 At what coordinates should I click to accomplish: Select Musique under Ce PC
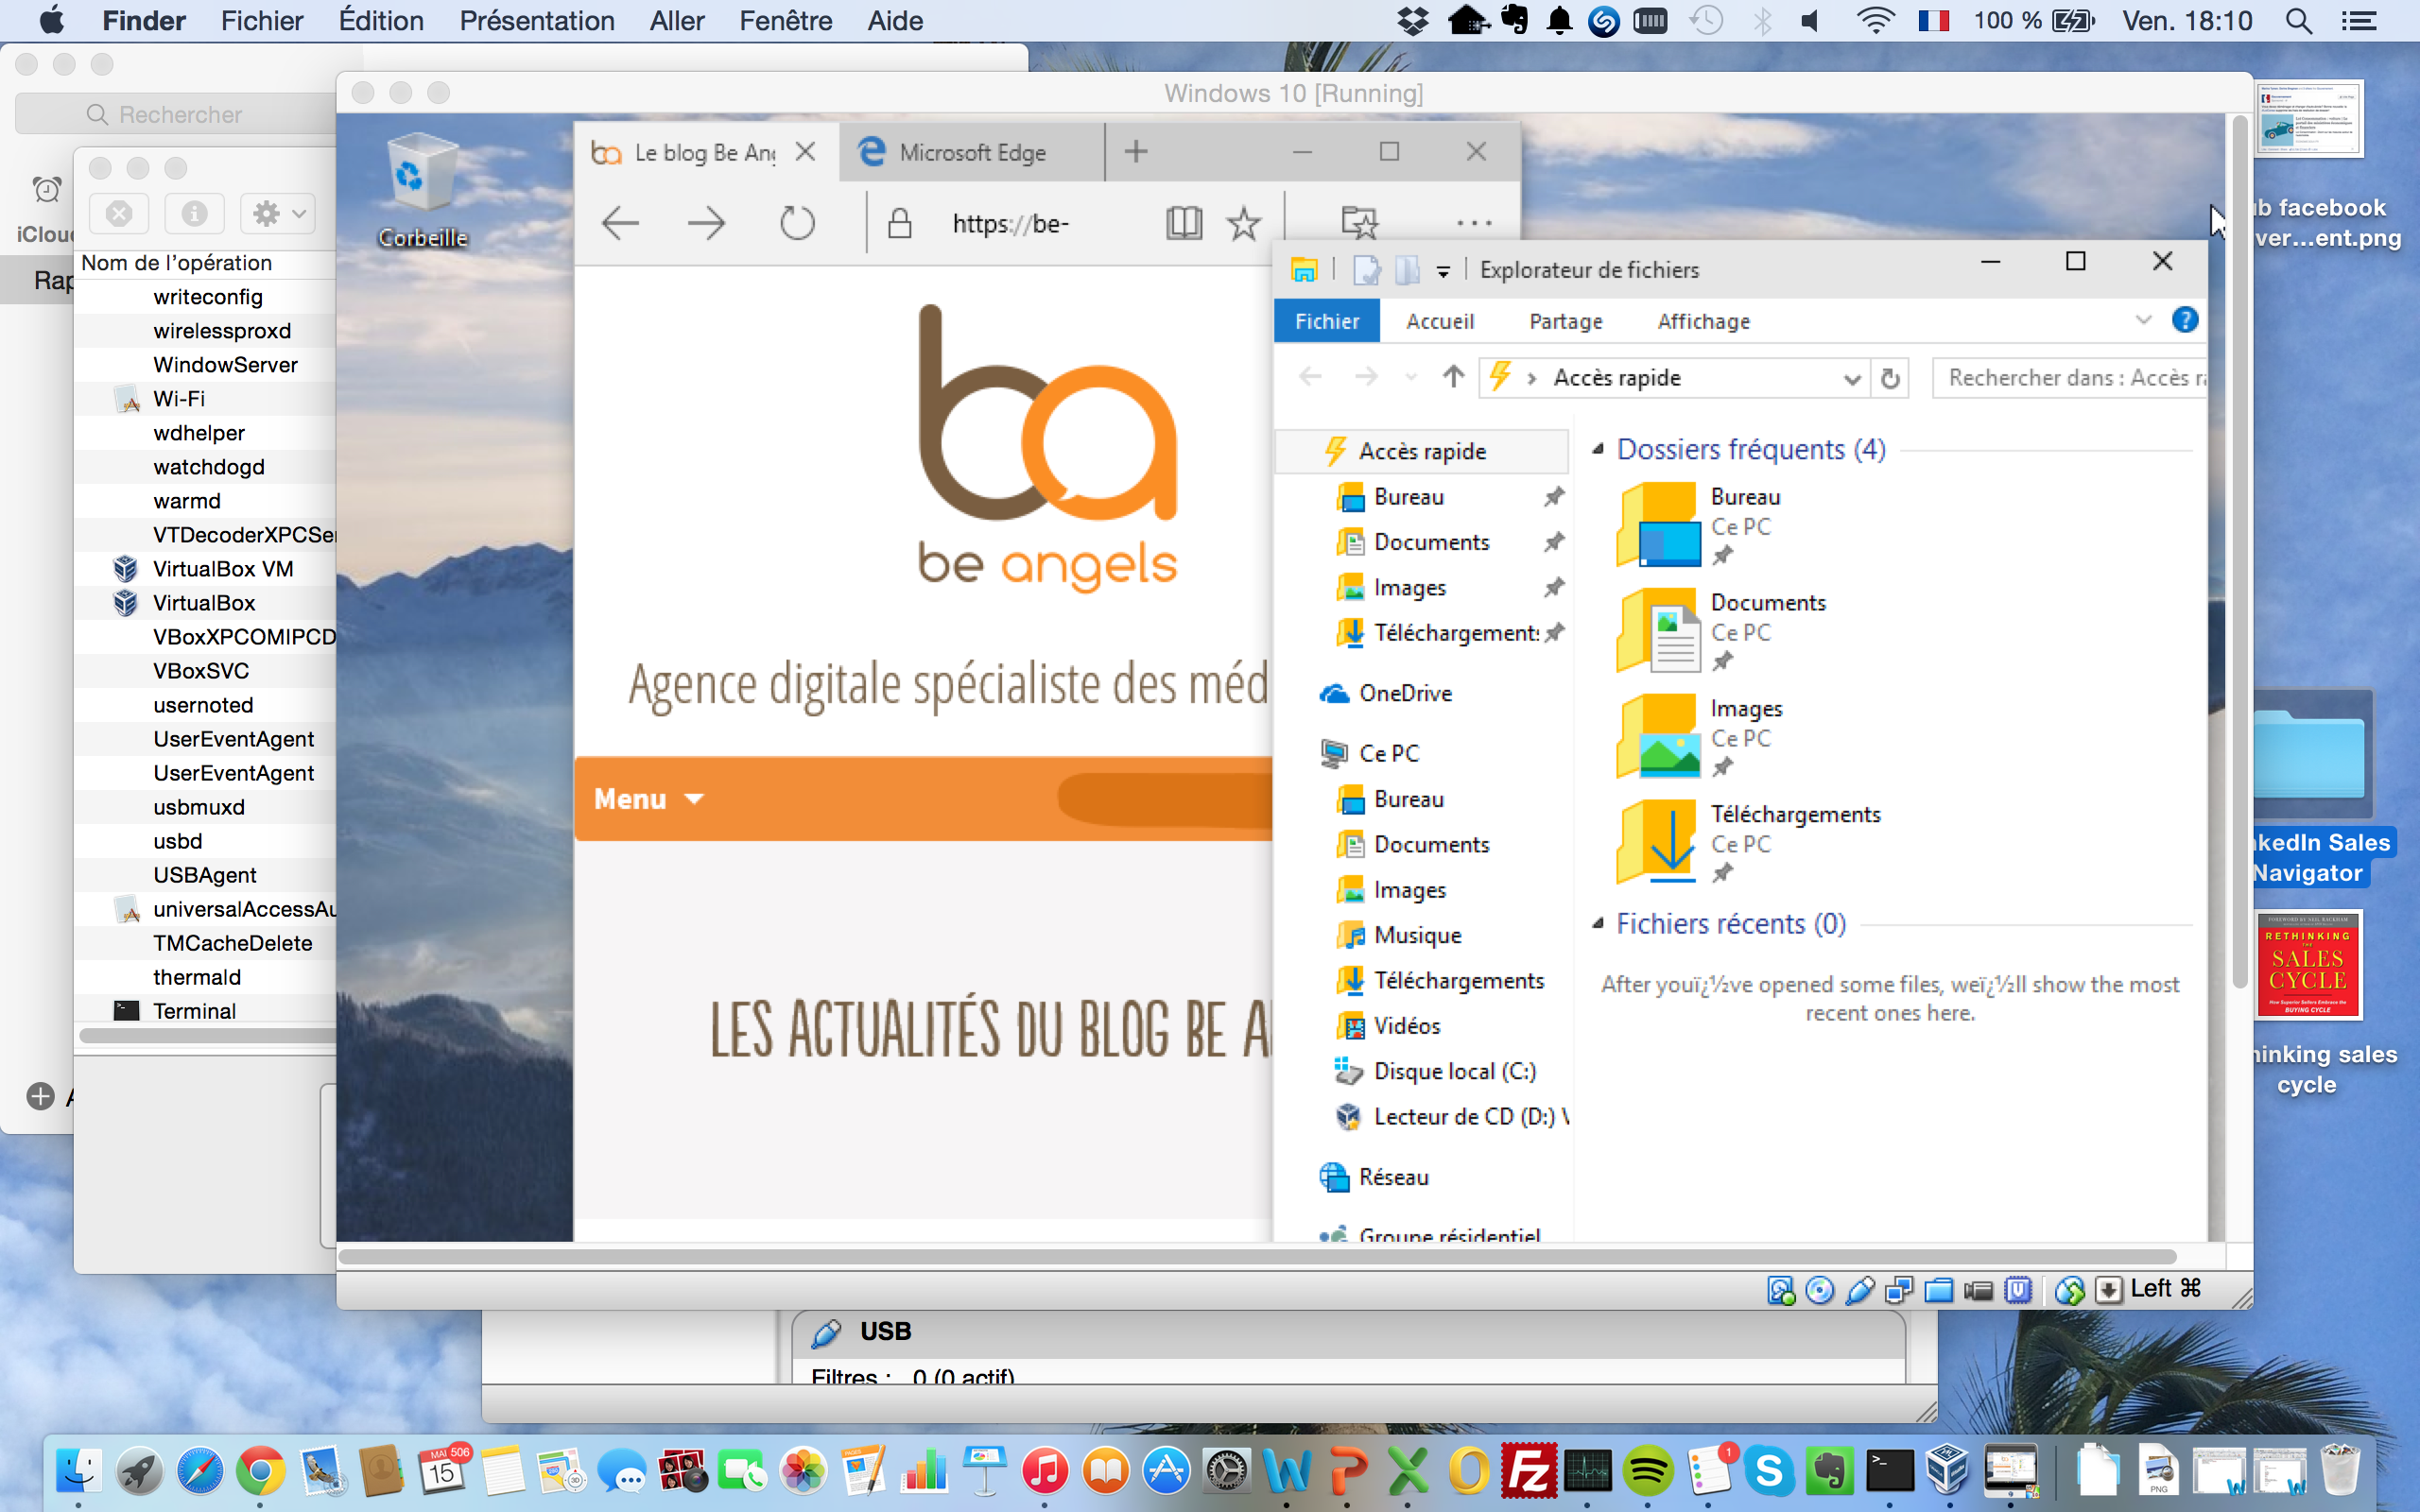pos(1417,935)
